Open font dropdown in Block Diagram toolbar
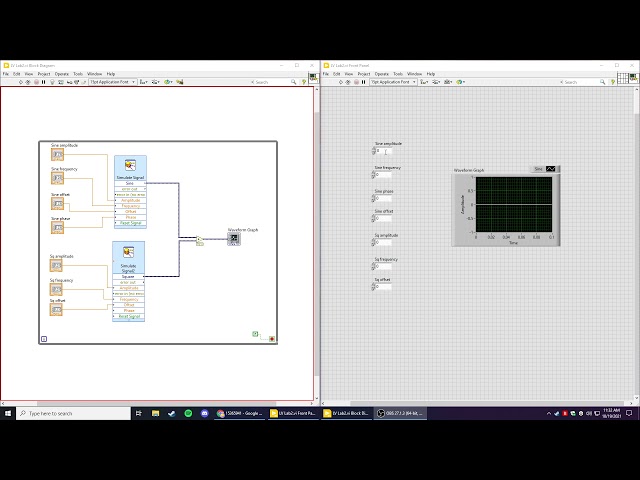 click(x=113, y=82)
